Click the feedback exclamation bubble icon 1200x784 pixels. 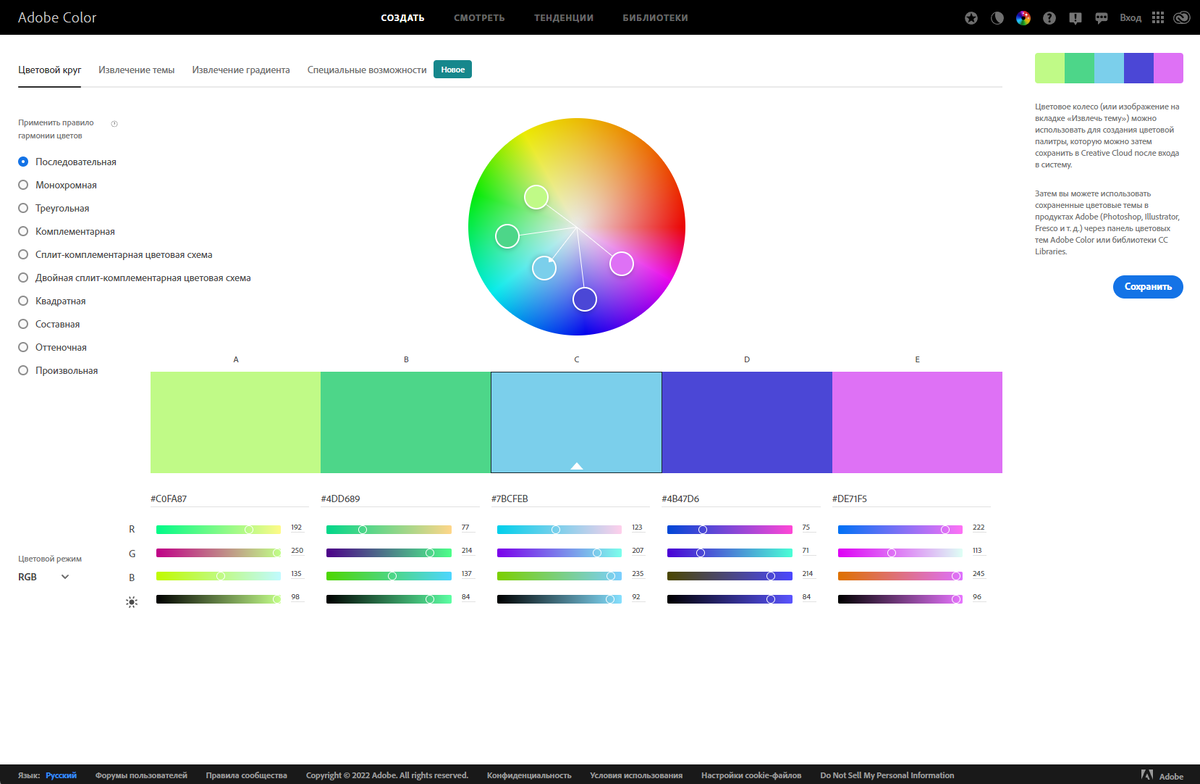(x=1075, y=18)
